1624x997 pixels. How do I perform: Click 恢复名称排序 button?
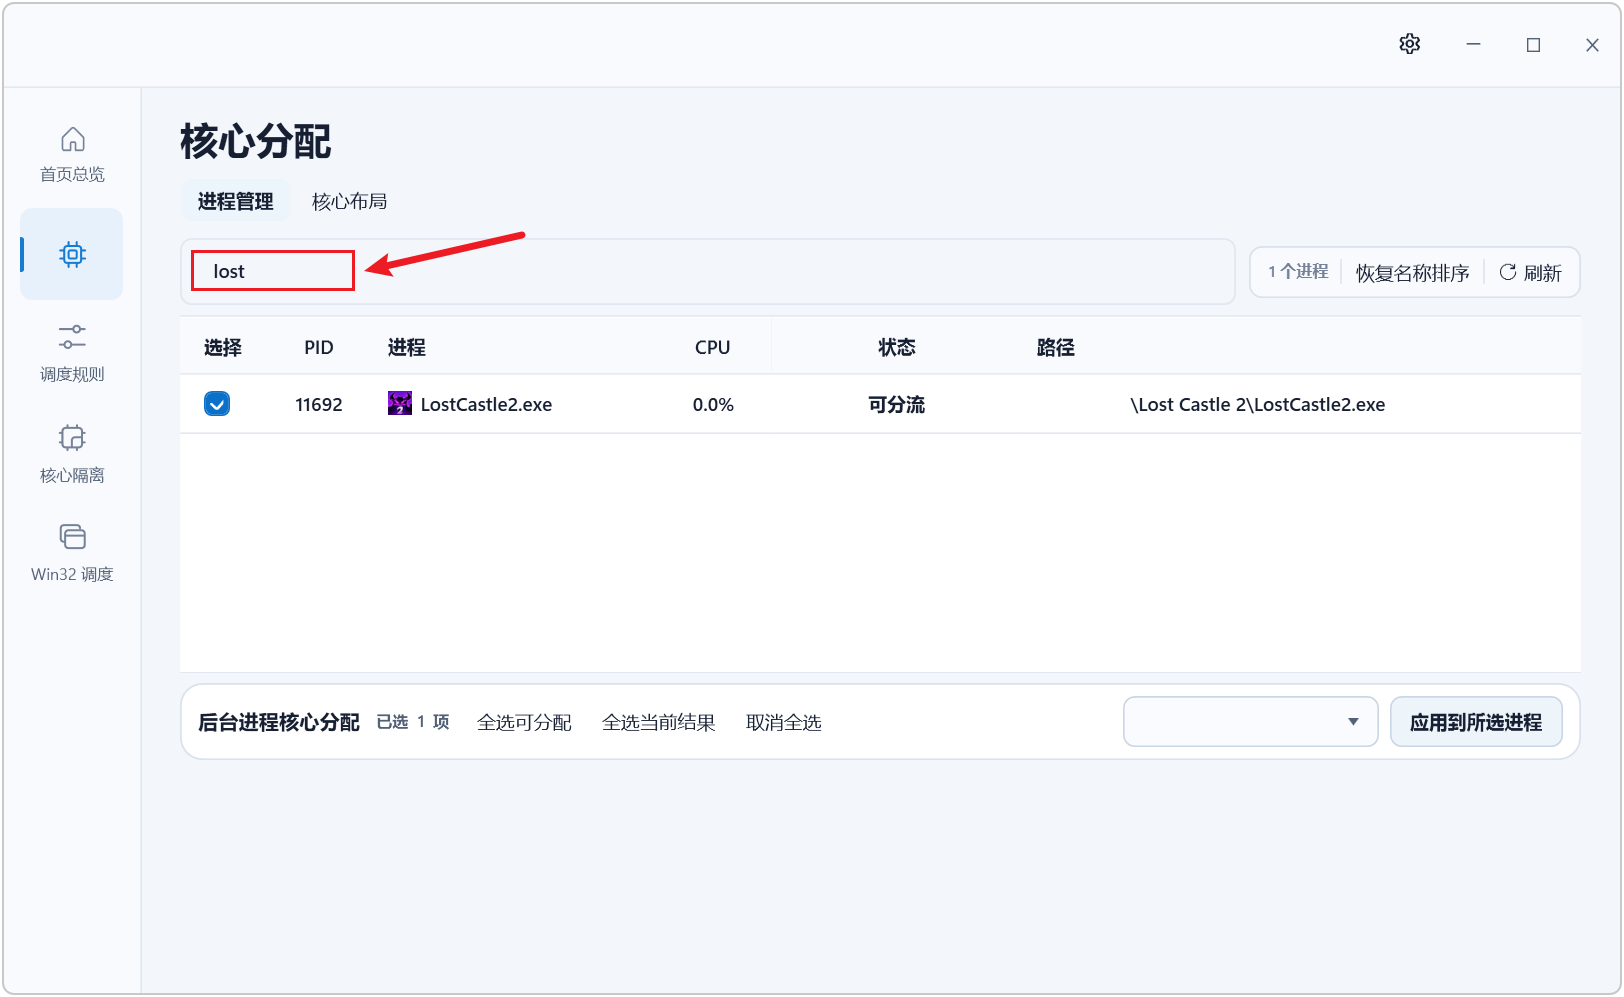pyautogui.click(x=1412, y=273)
